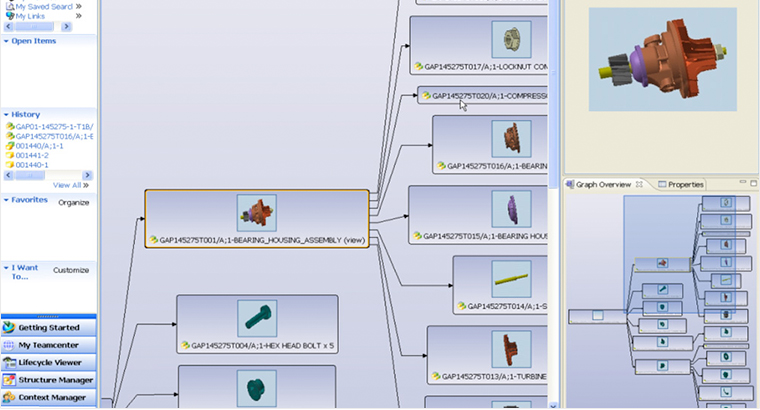
Task: Collapse the Favorites section
Action: pos(6,200)
